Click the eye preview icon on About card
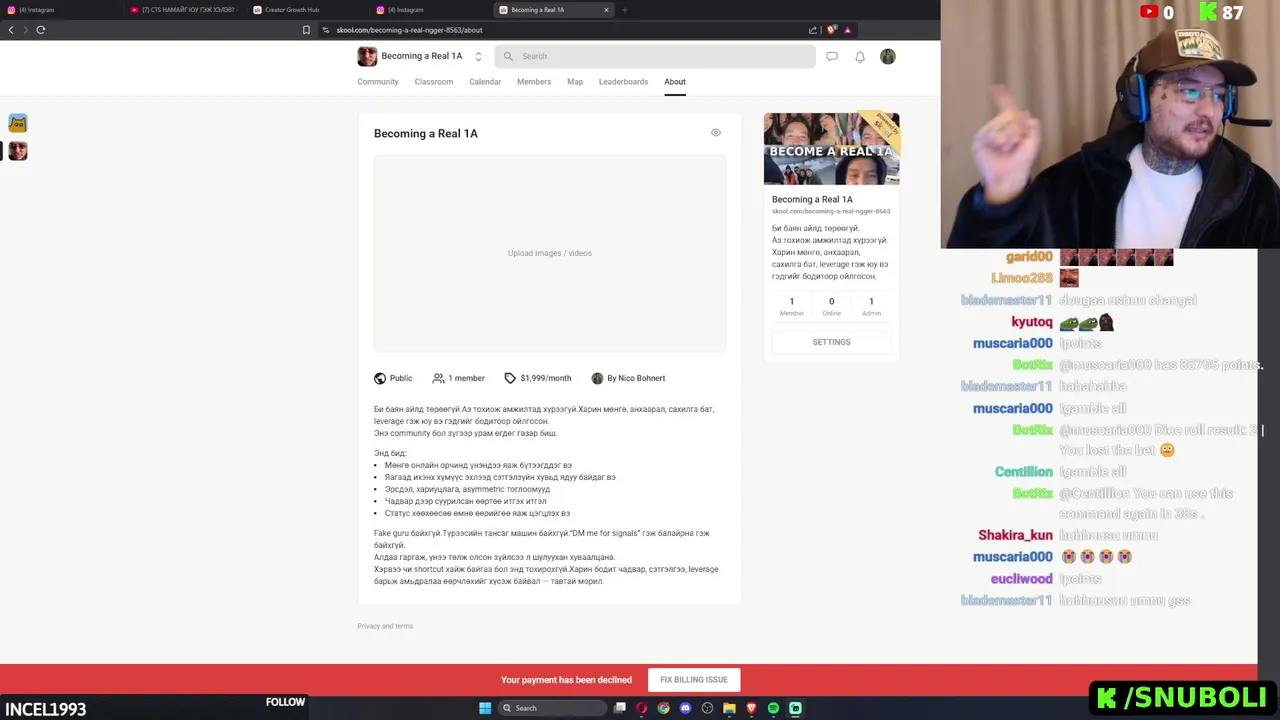Image resolution: width=1280 pixels, height=720 pixels. (x=716, y=132)
